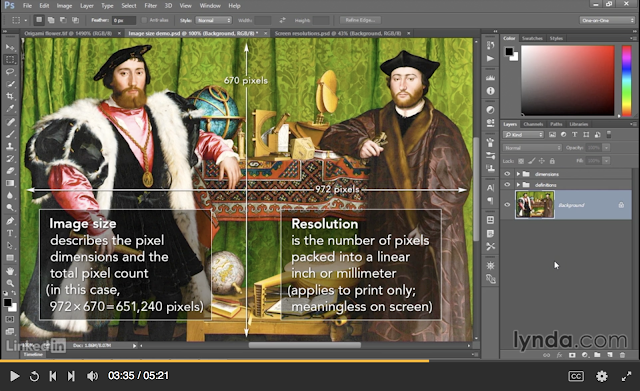
Task: Select the Zoom tool in toolbar
Action: [10, 283]
